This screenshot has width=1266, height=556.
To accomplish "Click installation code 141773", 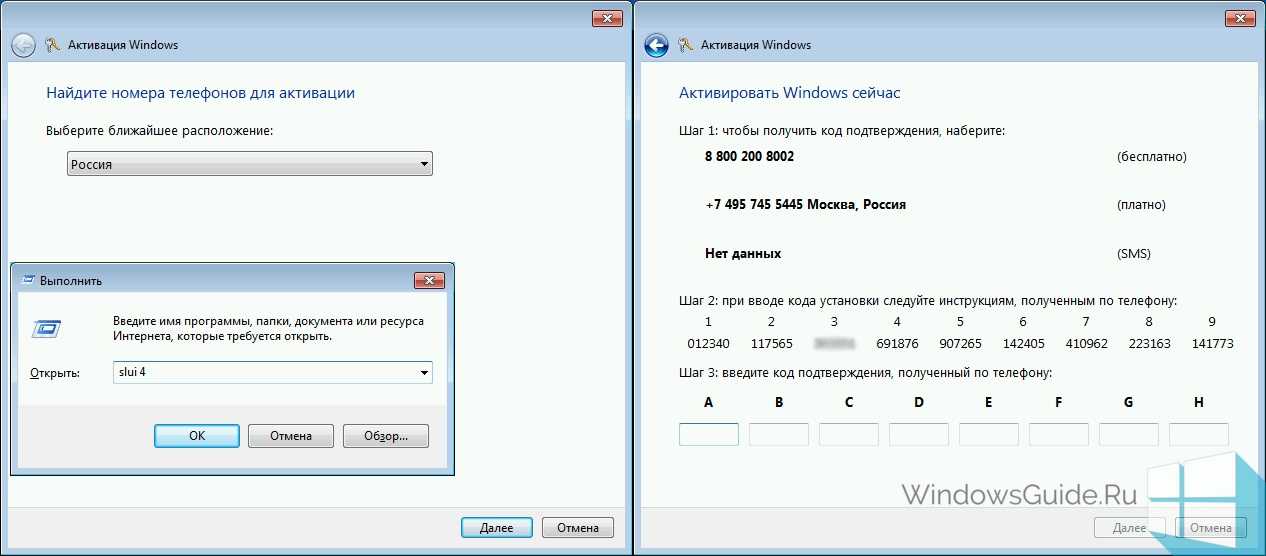I will pyautogui.click(x=1212, y=344).
